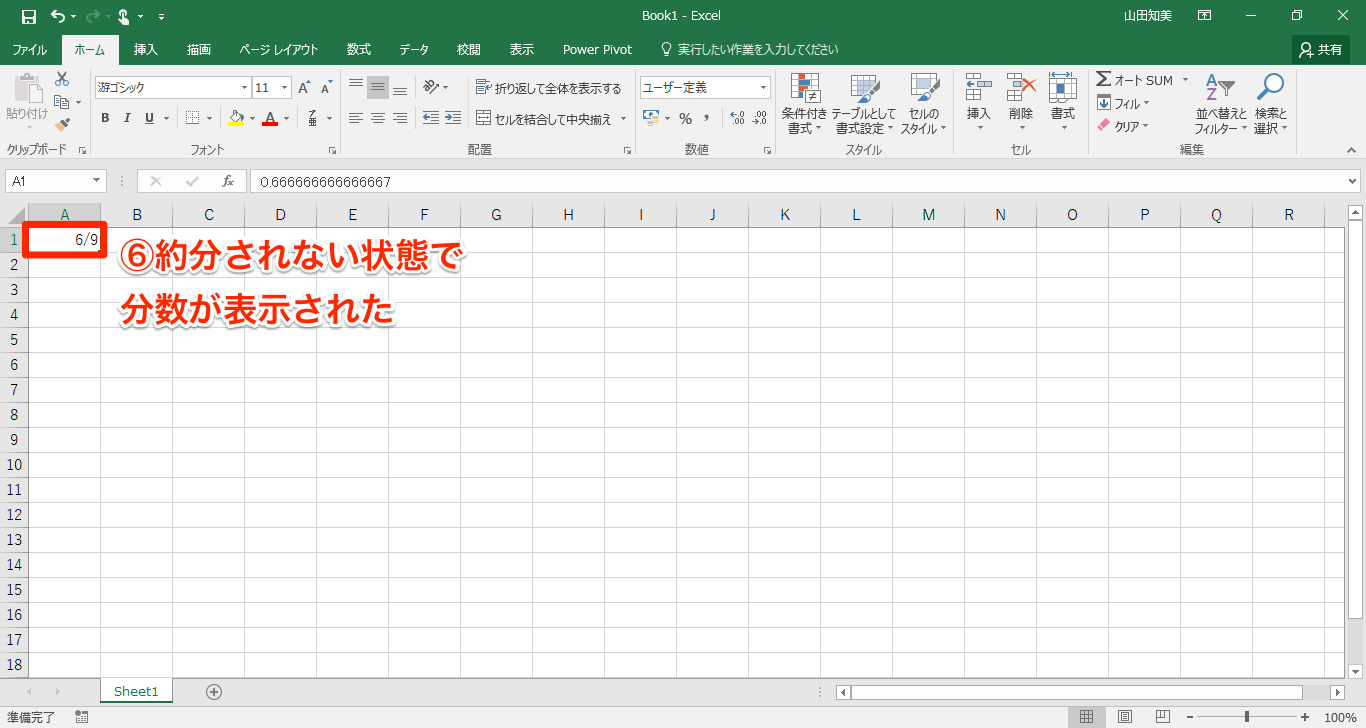
Task: Click the Share (共有) button
Action: [x=1321, y=49]
